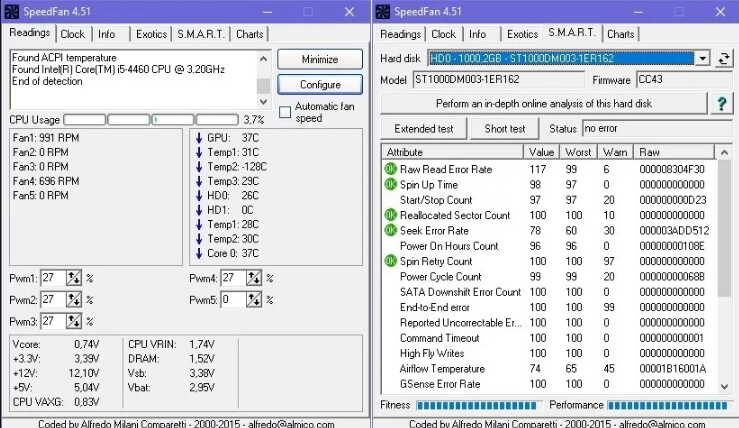739x428 pixels.
Task: Select the Start/Stop Count attribute row
Action: pyautogui.click(x=549, y=200)
